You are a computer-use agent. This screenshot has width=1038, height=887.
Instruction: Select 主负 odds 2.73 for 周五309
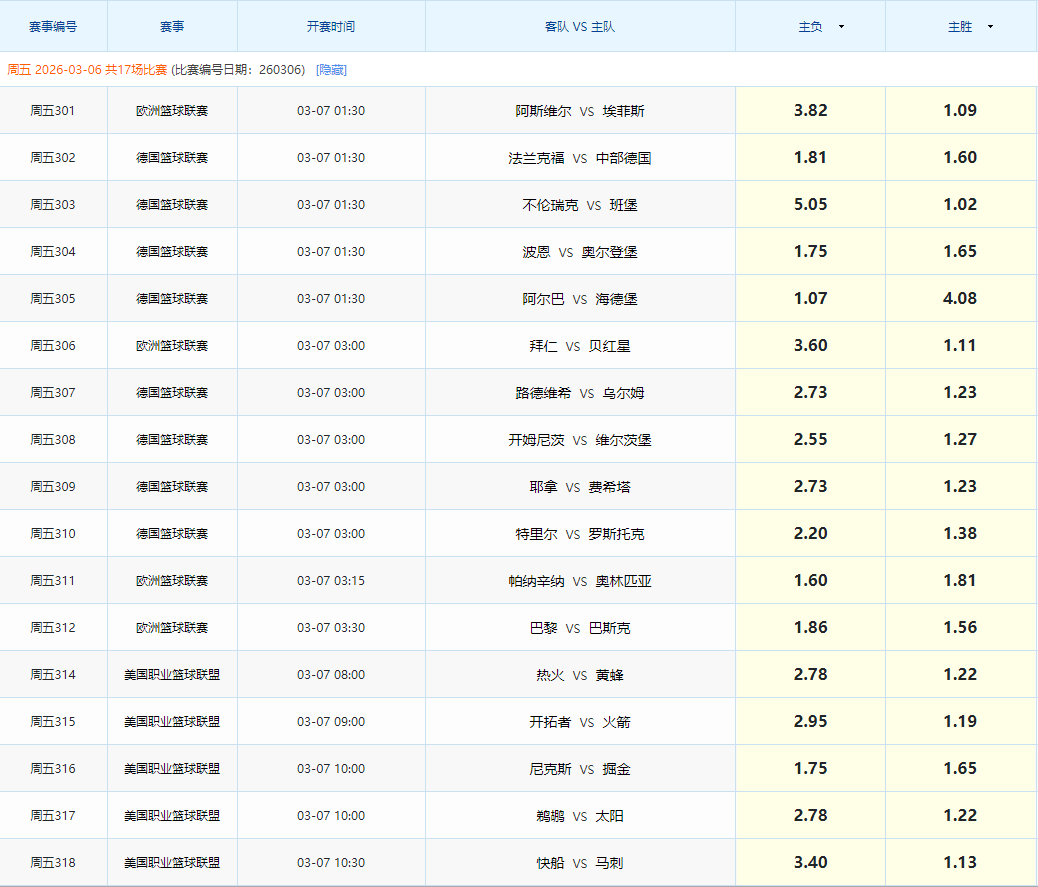tap(810, 487)
